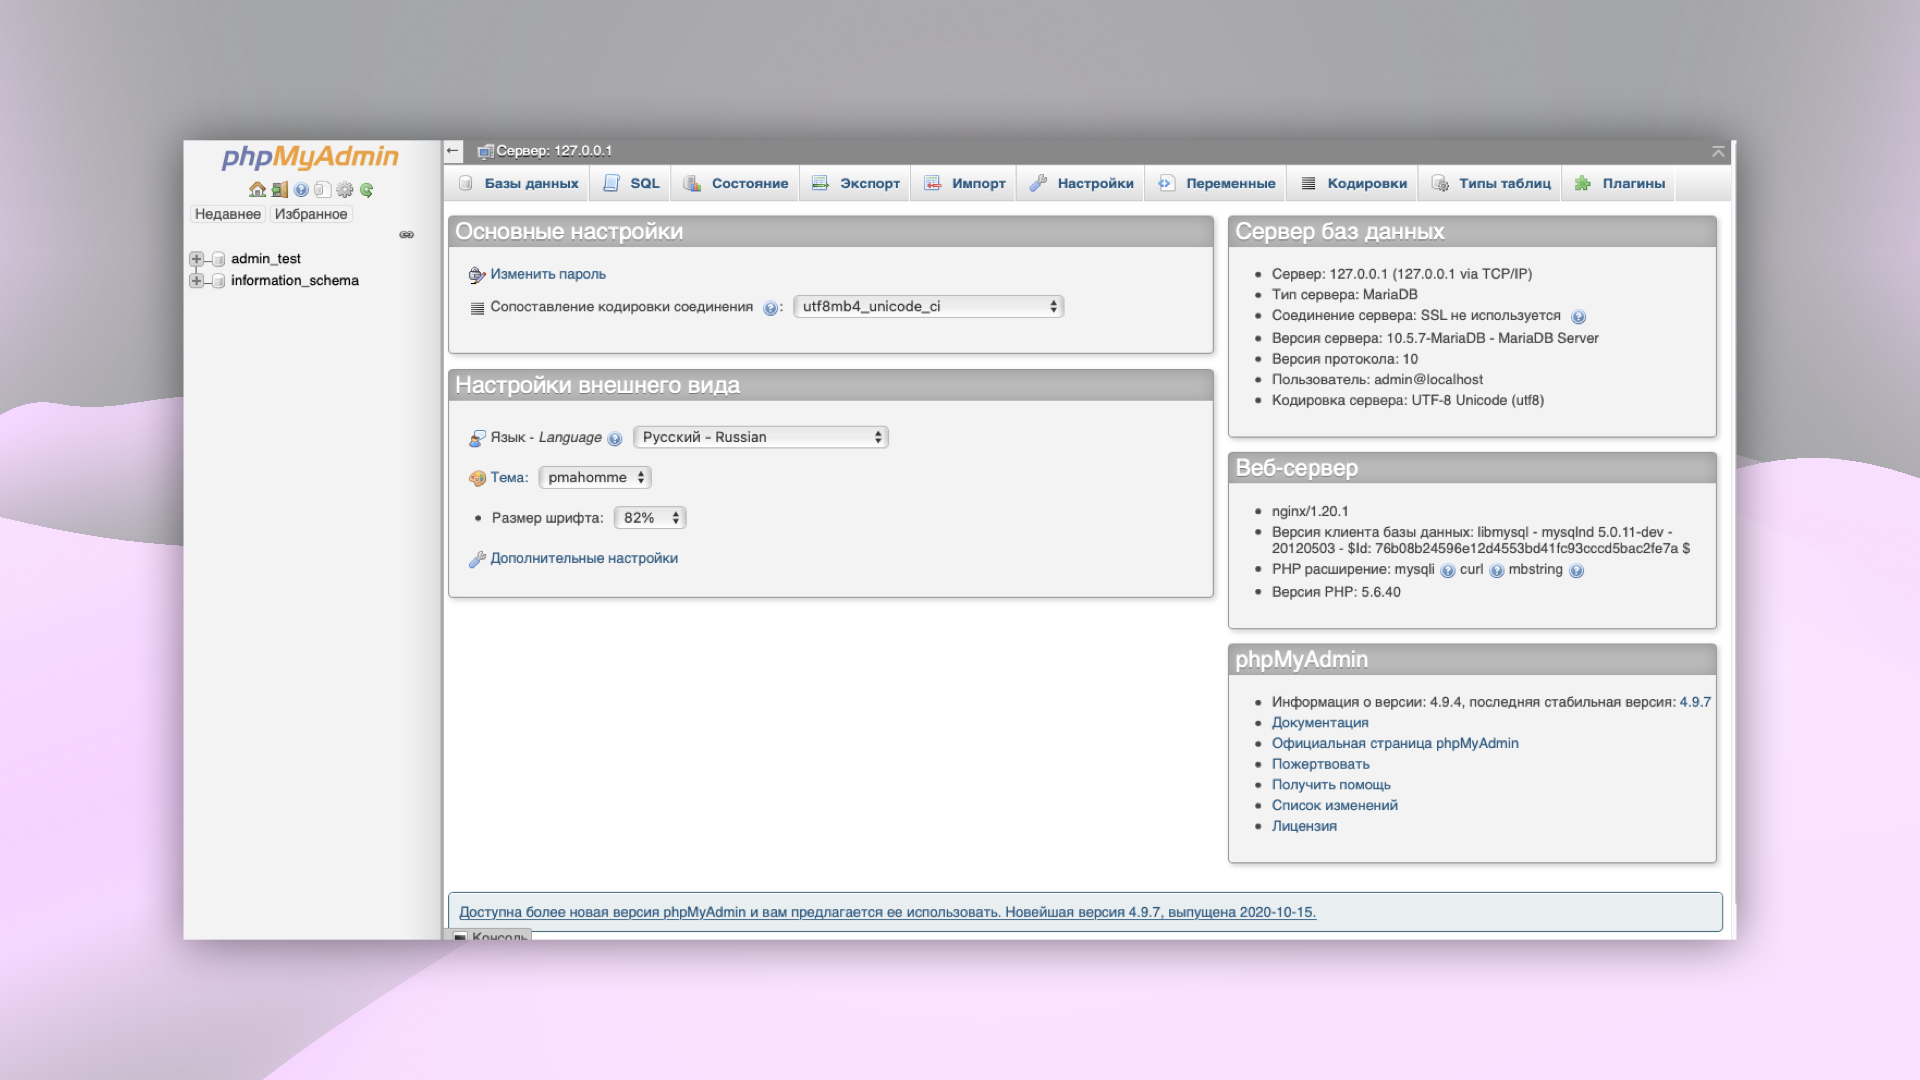Open the Экспорт tab

(855, 183)
